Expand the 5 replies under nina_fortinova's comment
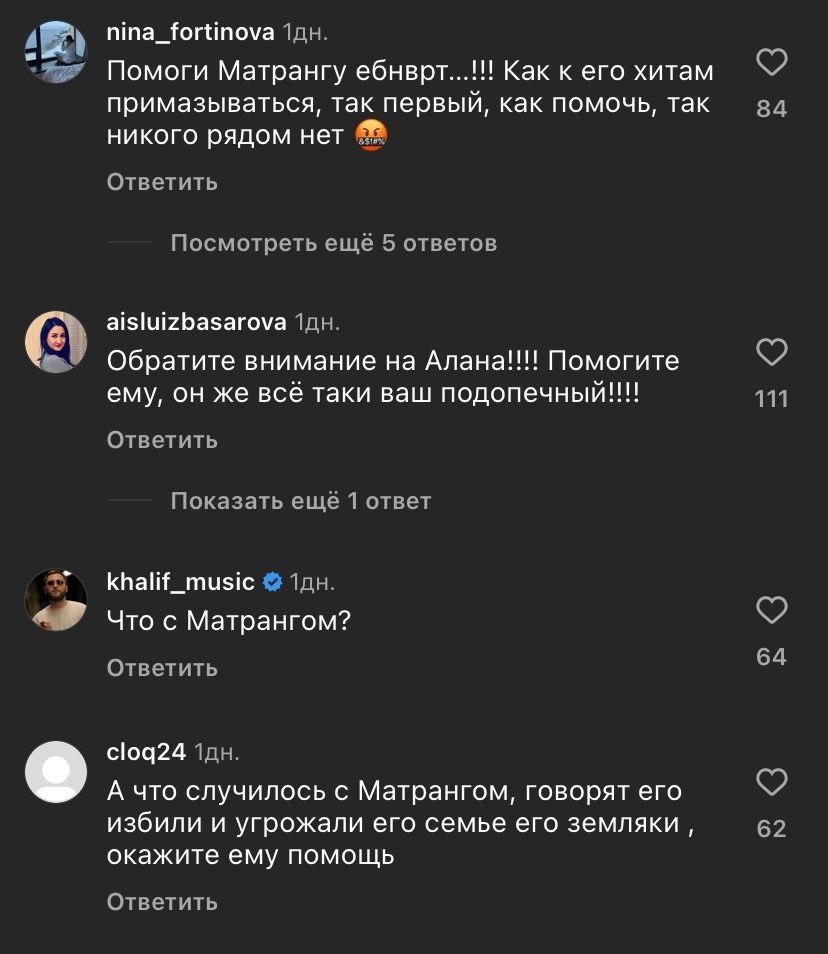Image resolution: width=828 pixels, height=954 pixels. (x=334, y=242)
